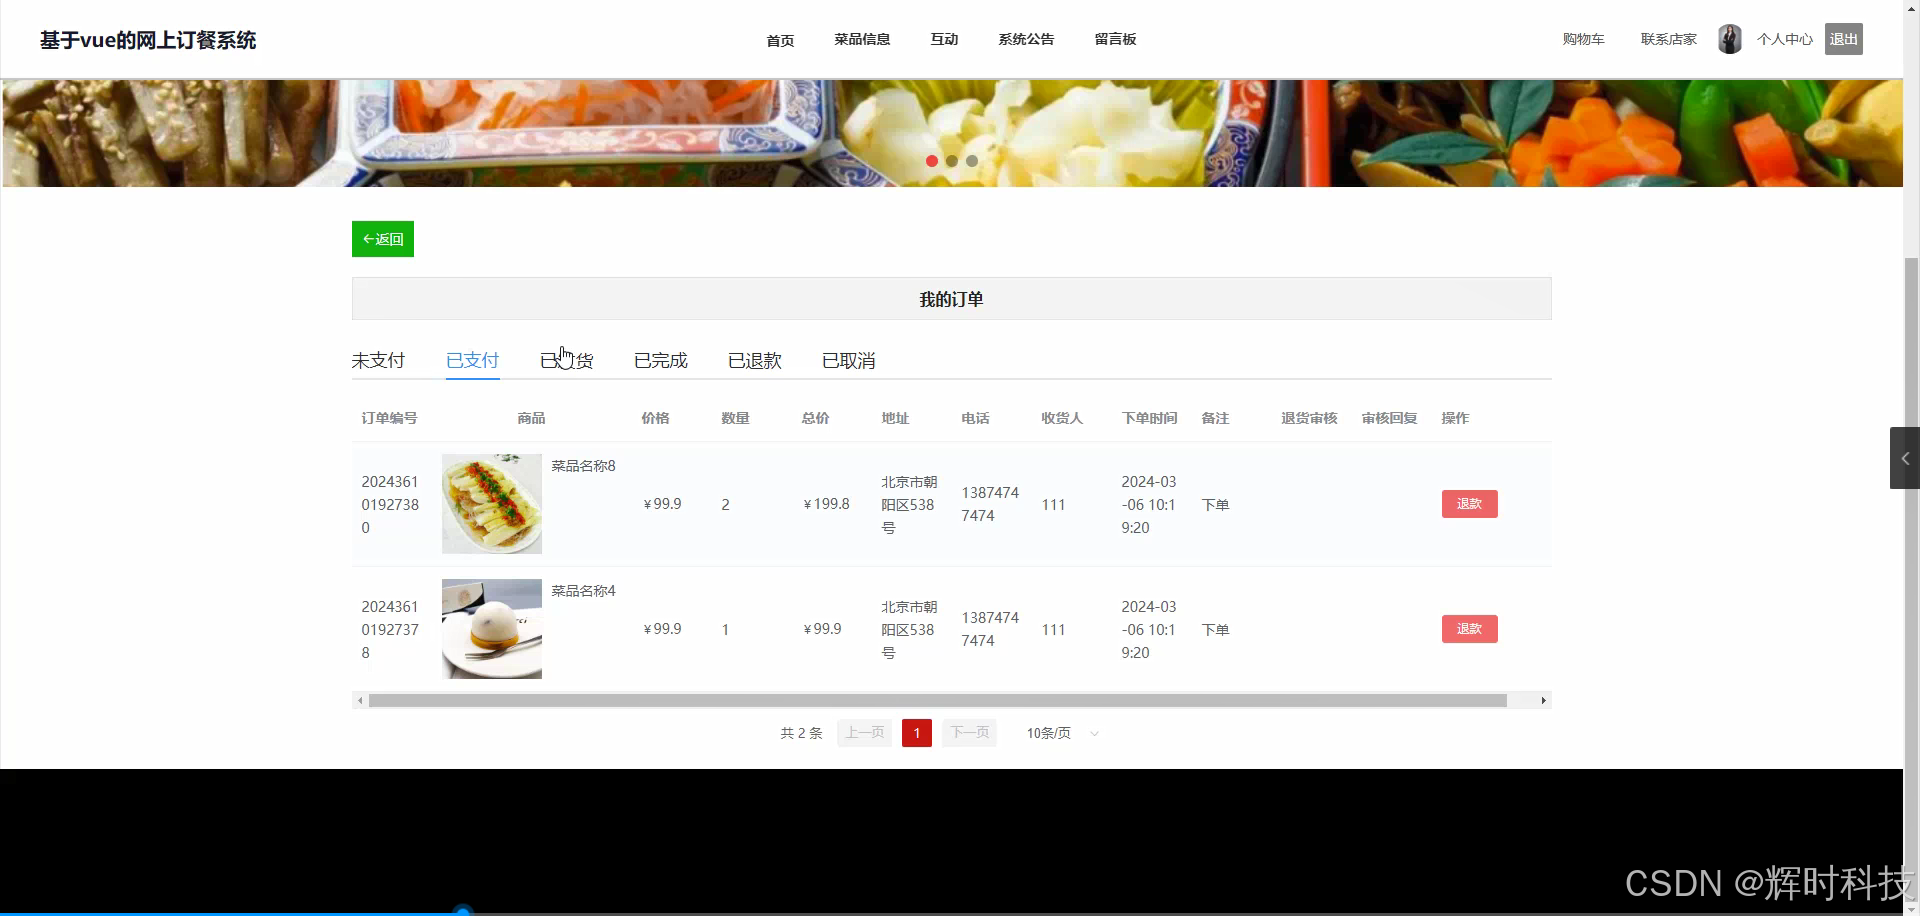Select the first carousel indicator dot
The width and height of the screenshot is (1920, 916).
pyautogui.click(x=932, y=161)
